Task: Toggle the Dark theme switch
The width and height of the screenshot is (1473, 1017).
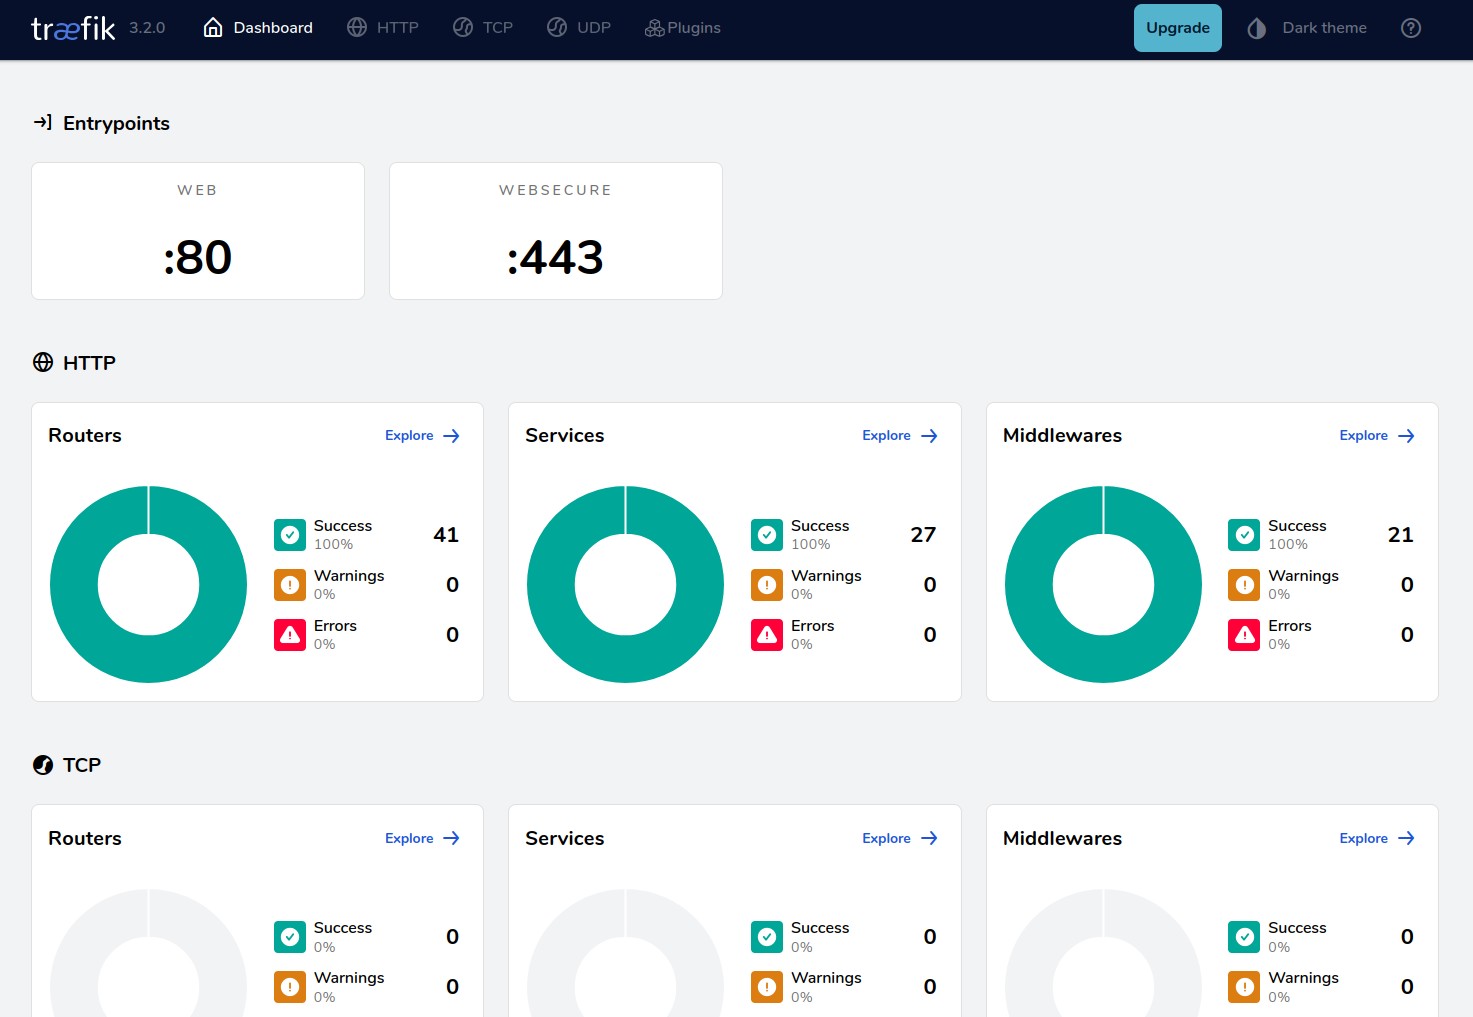Action: tap(1307, 28)
